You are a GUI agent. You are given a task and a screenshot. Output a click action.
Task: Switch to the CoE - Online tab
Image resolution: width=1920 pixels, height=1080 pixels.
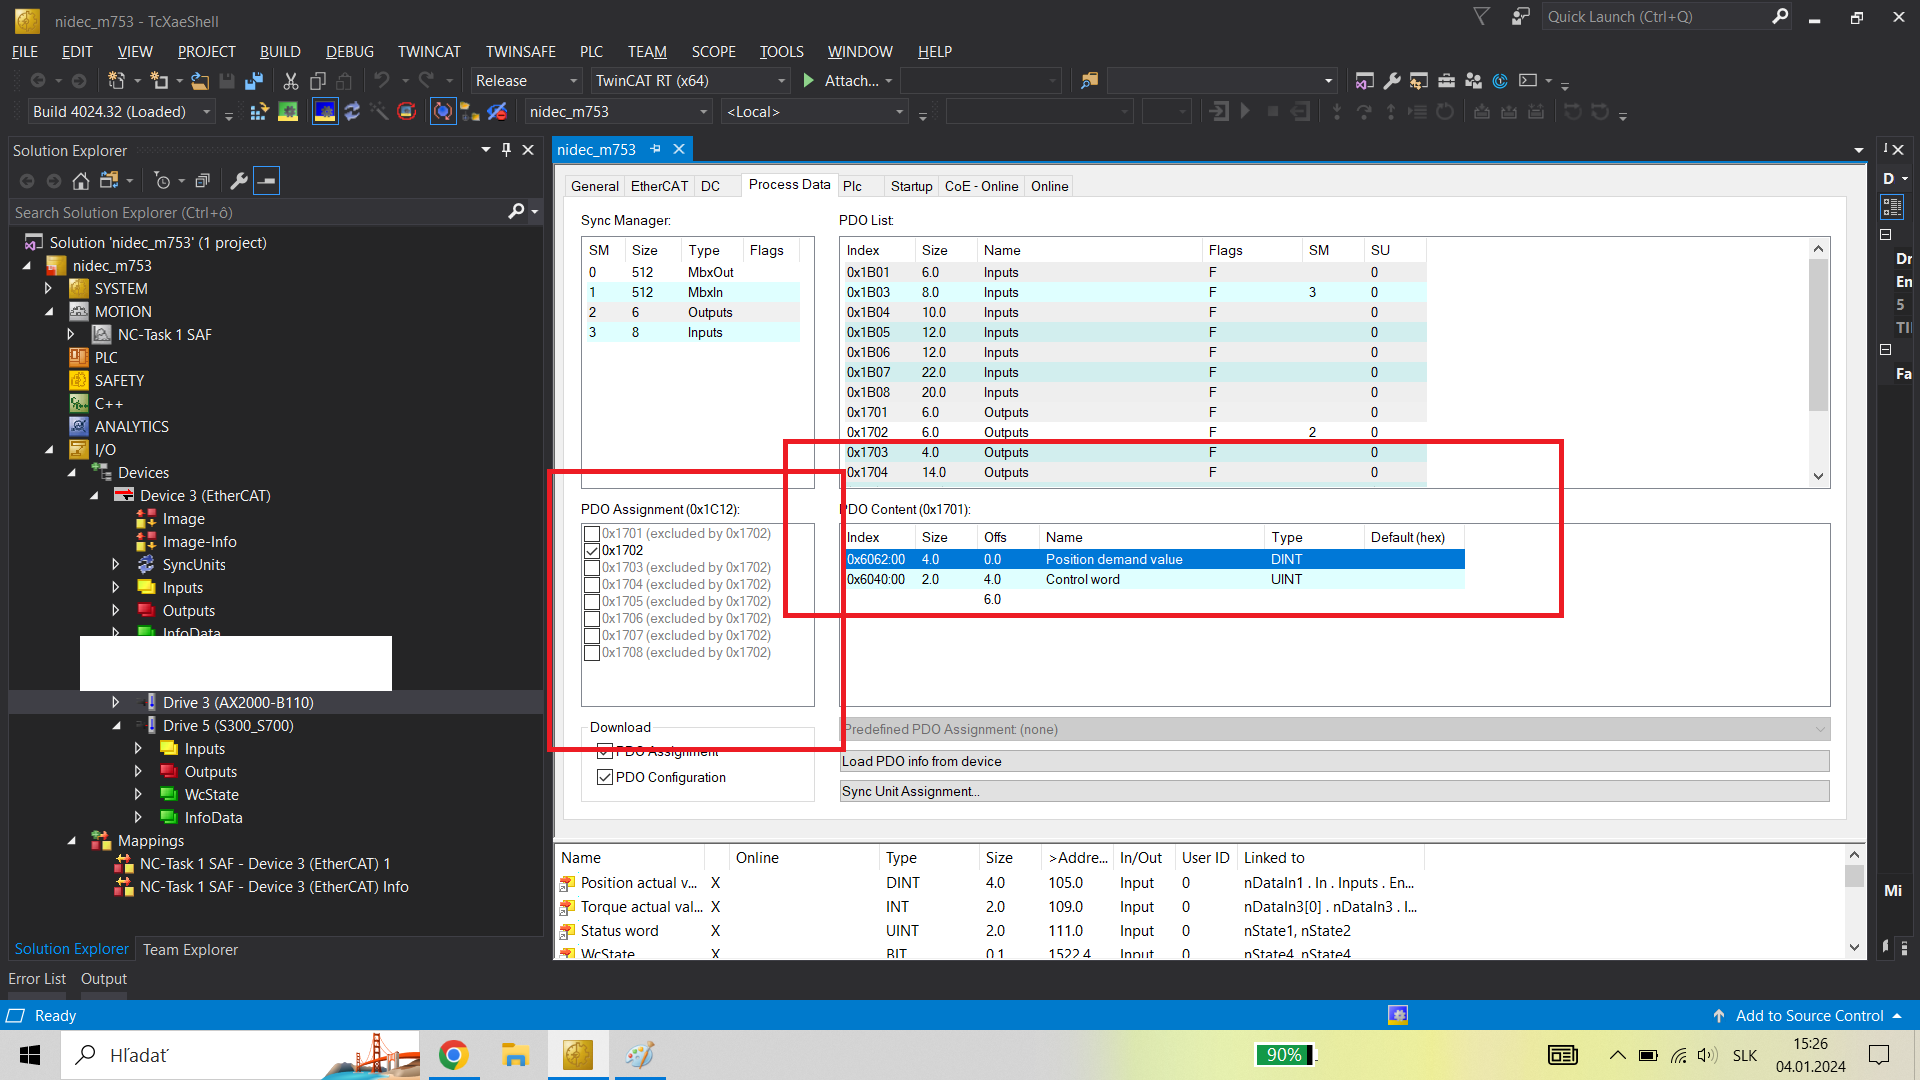pyautogui.click(x=981, y=186)
